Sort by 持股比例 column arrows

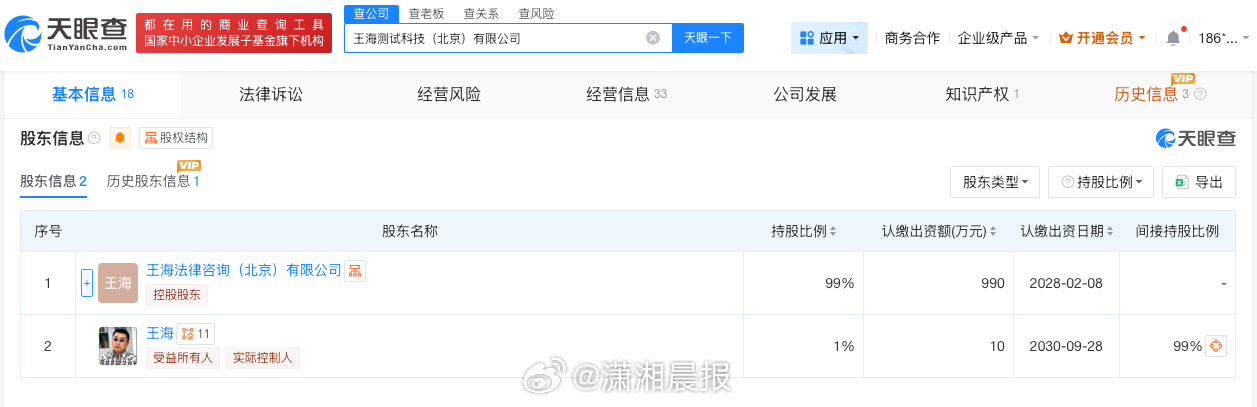832,231
